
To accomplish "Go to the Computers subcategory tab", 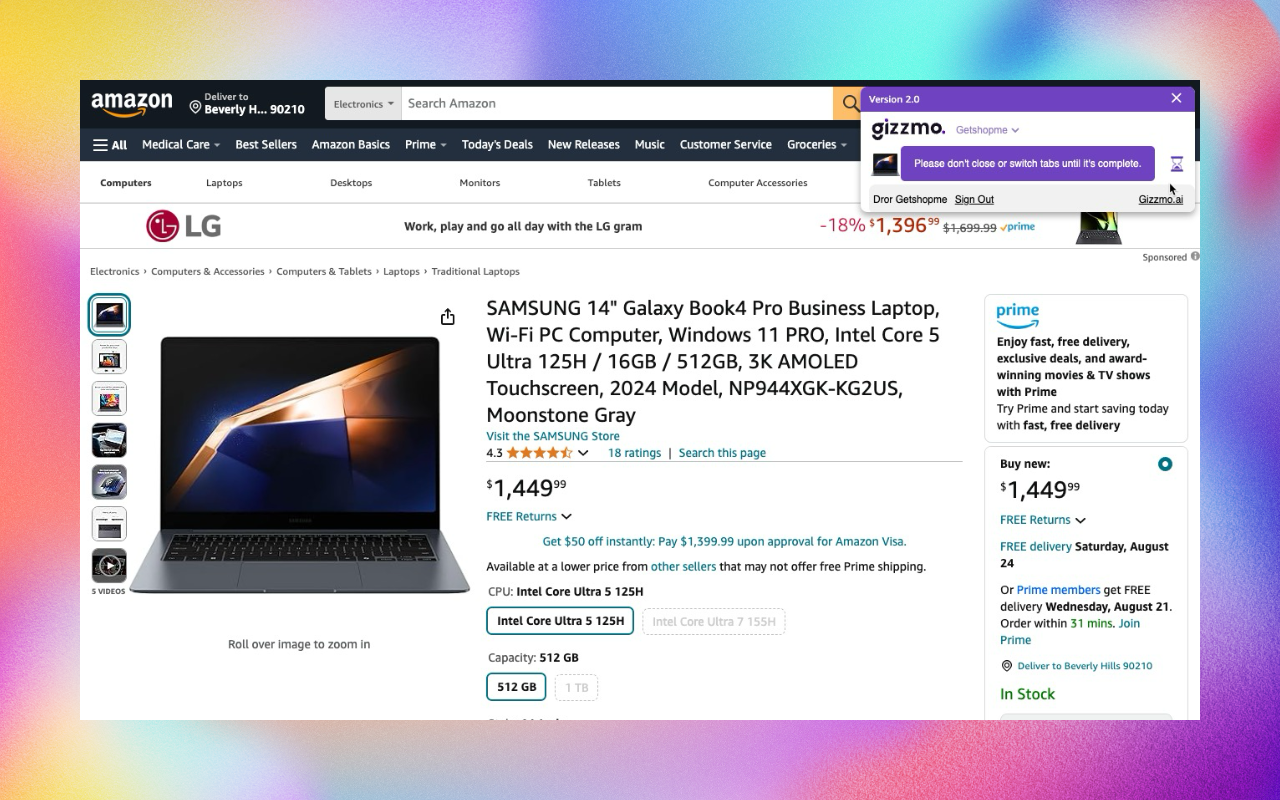I will click(126, 183).
